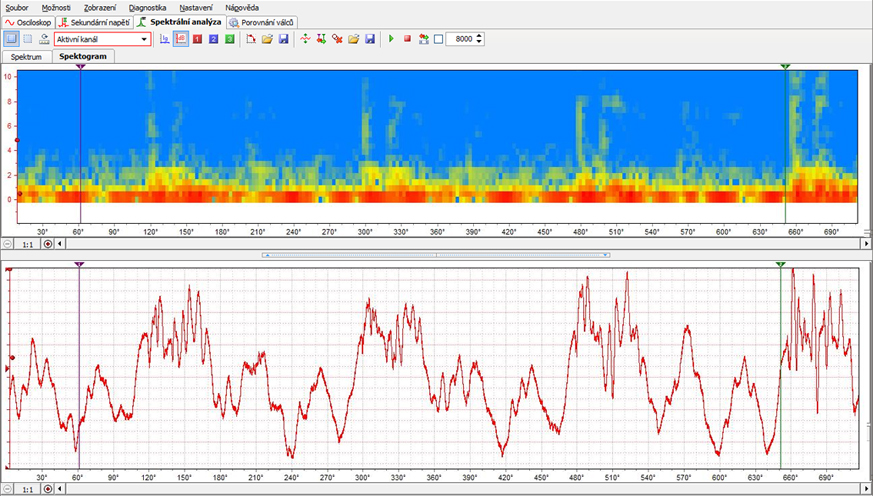
Task: Toggle the record circle beside spectrogram 1:1
Action: click(x=48, y=243)
